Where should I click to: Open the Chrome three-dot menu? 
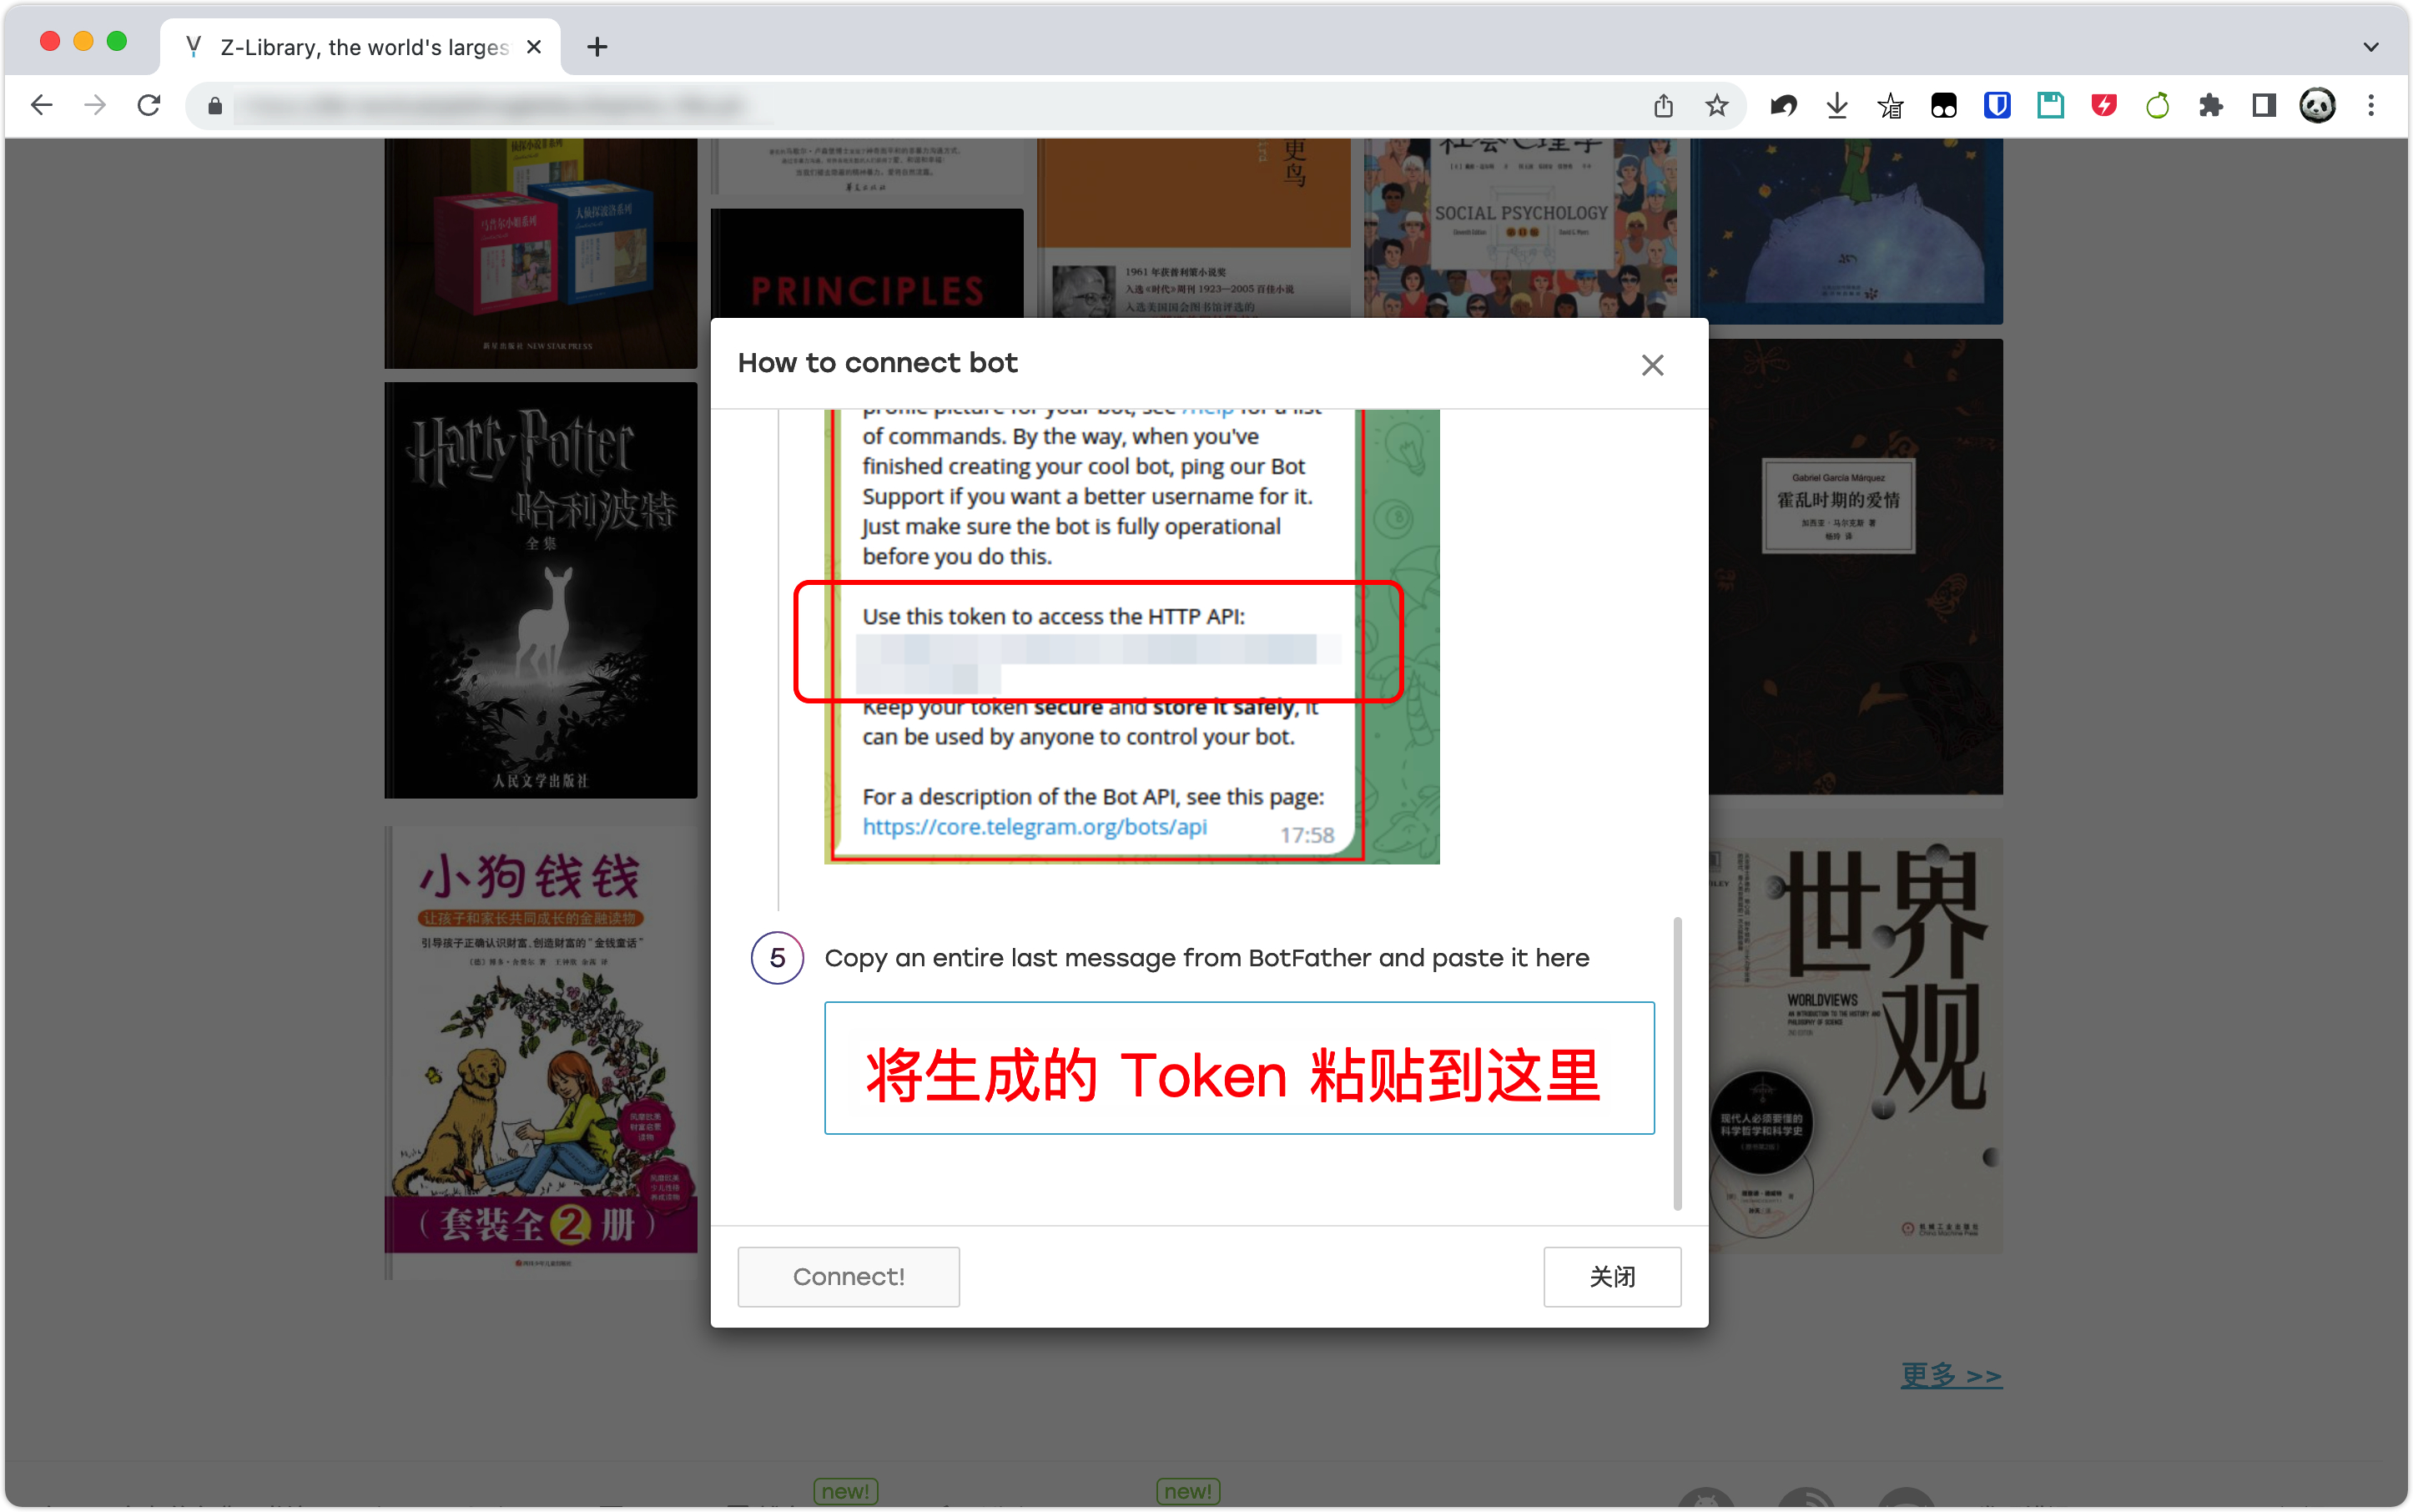(2371, 105)
